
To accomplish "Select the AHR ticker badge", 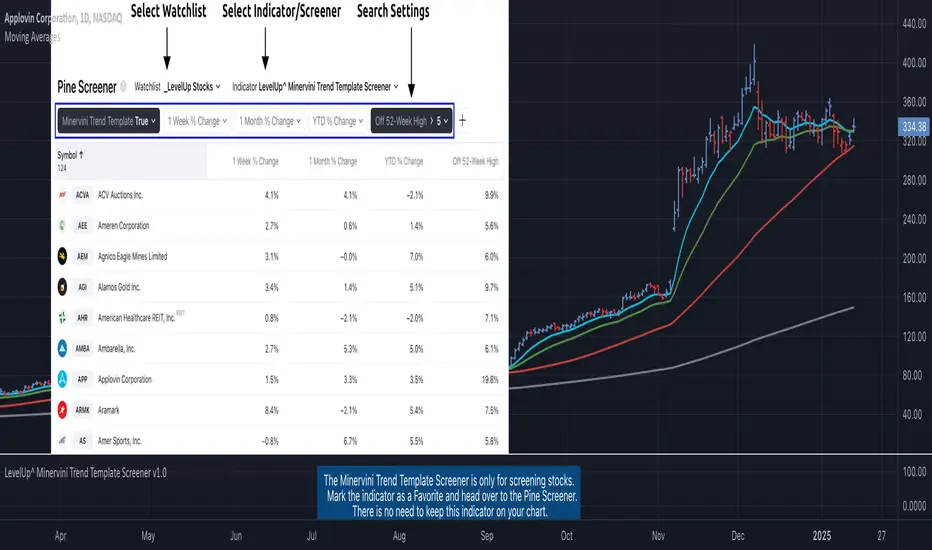I will tap(83, 318).
